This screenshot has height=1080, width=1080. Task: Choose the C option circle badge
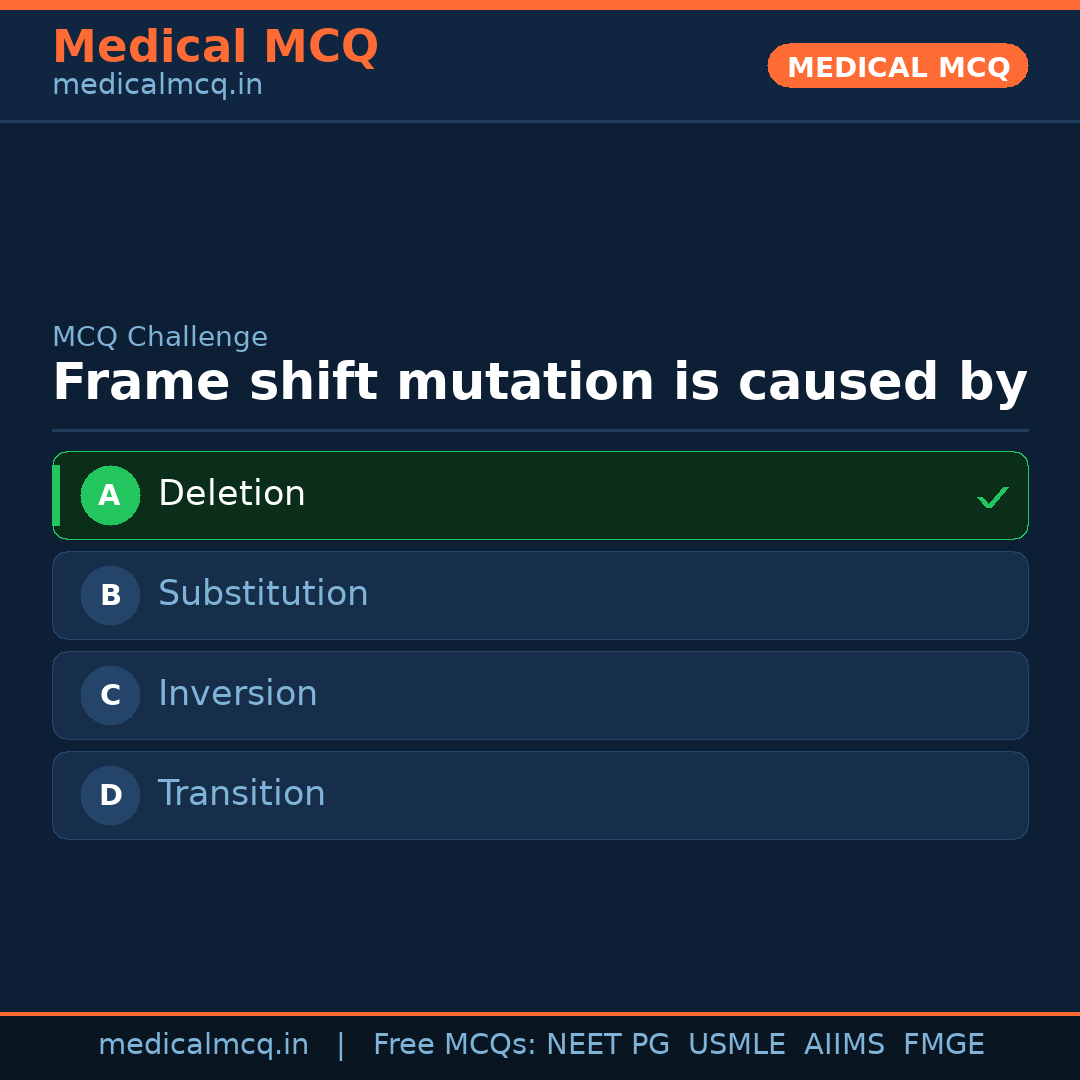(110, 695)
